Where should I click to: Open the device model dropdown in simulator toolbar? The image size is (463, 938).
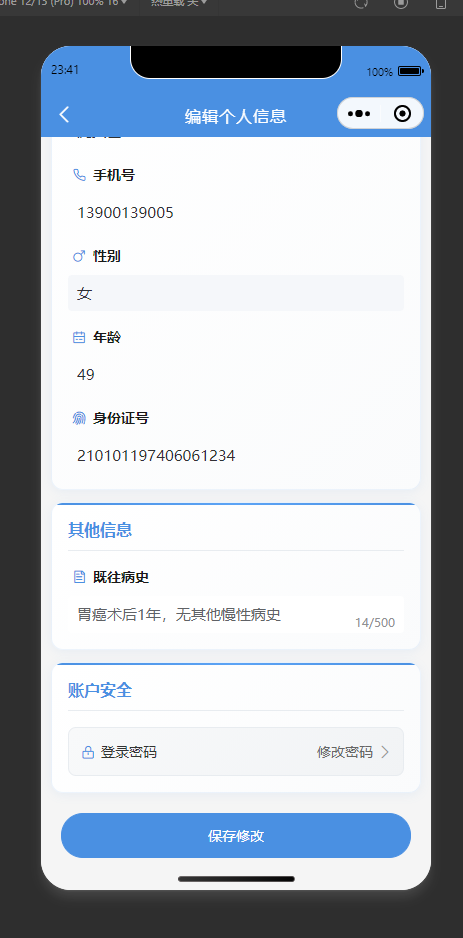64,3
